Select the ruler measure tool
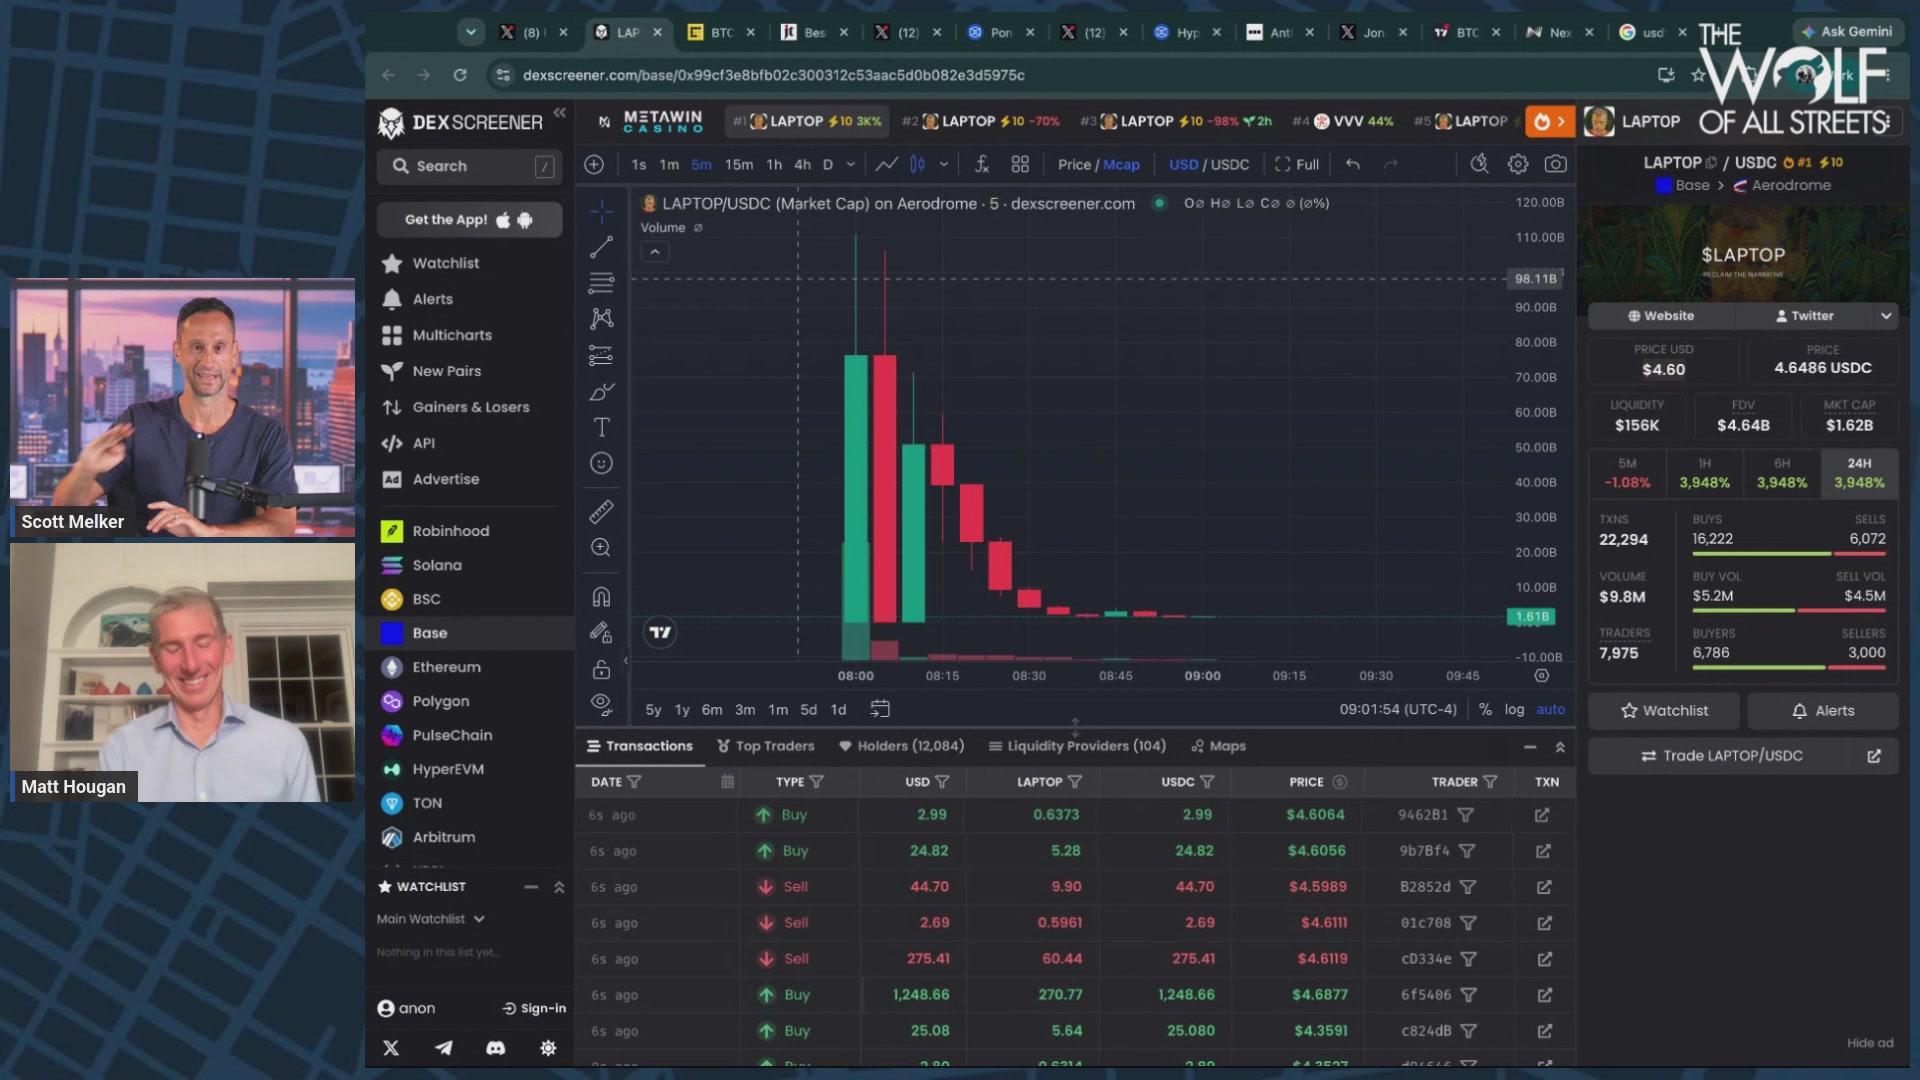The width and height of the screenshot is (1920, 1080). [x=601, y=512]
